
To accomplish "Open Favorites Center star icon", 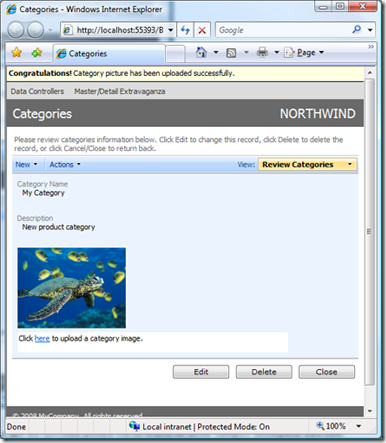I will tap(16, 52).
